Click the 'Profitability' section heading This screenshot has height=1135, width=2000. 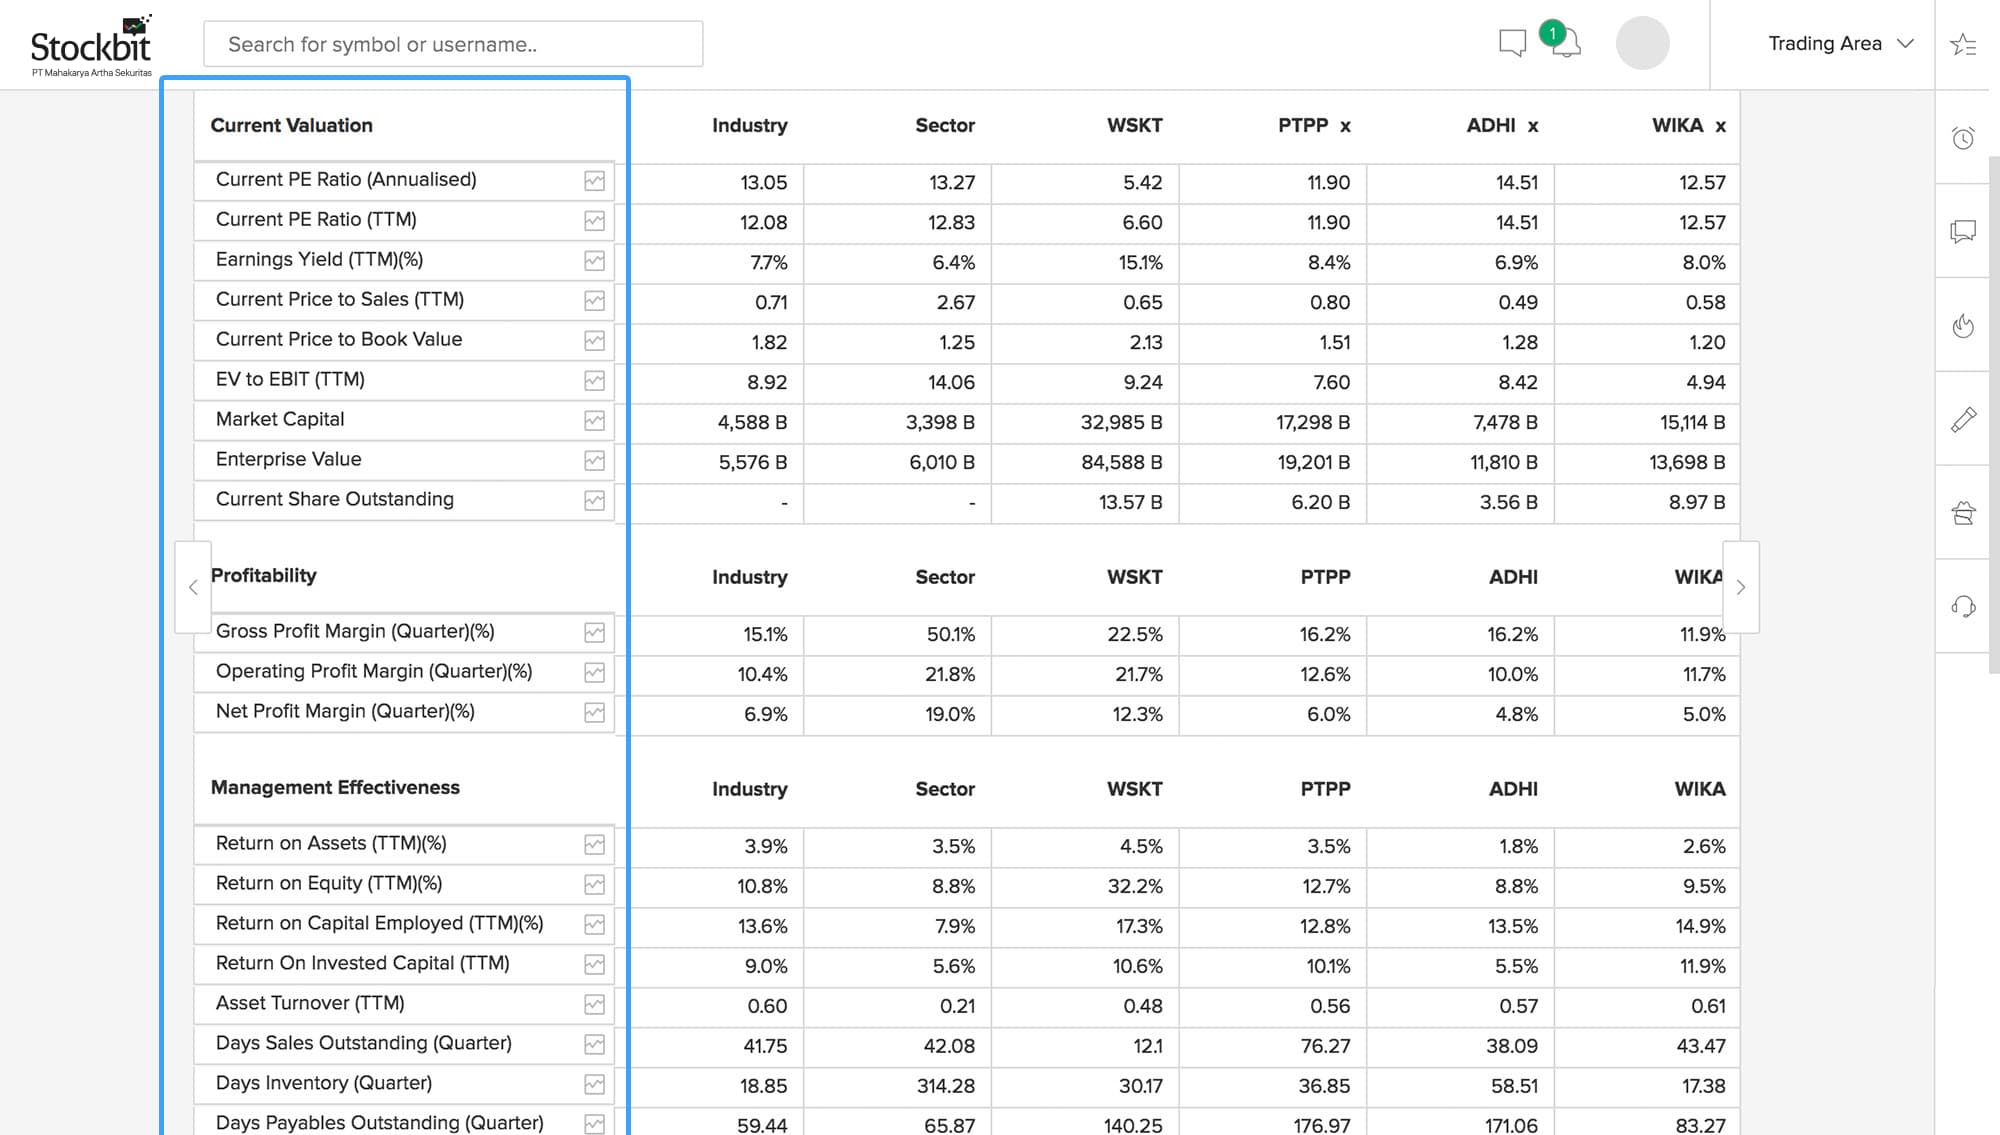(264, 575)
